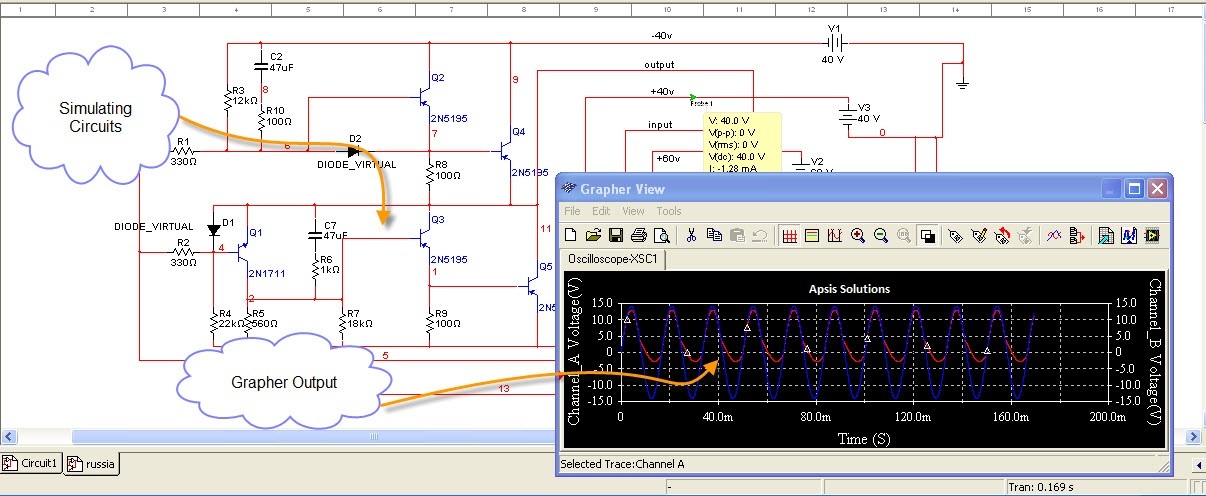Click the Apsis Solutions graph title
The width and height of the screenshot is (1206, 496).
tap(849, 289)
